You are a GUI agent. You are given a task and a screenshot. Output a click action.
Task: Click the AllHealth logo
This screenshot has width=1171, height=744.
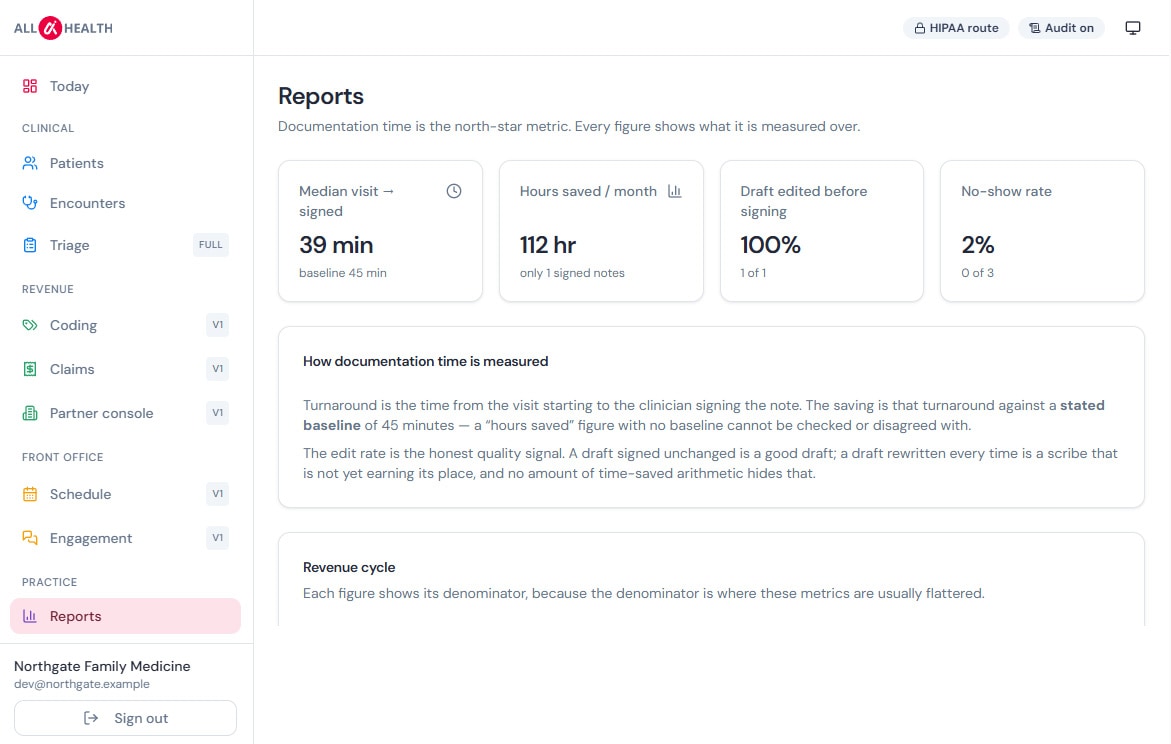click(x=63, y=28)
